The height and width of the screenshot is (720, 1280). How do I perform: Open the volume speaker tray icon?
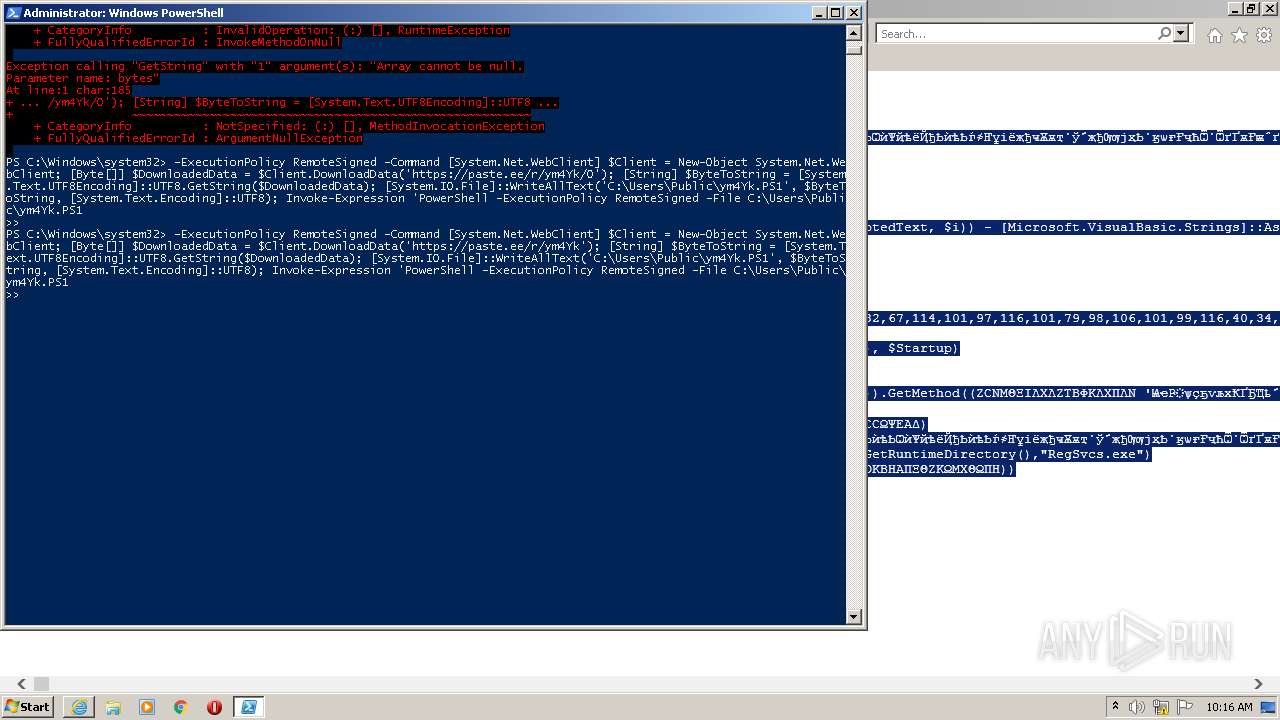click(x=1137, y=707)
